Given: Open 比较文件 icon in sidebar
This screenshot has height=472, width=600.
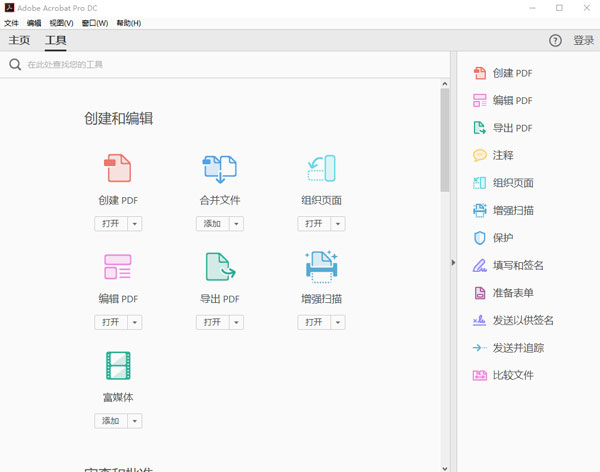Looking at the screenshot, I should (479, 375).
